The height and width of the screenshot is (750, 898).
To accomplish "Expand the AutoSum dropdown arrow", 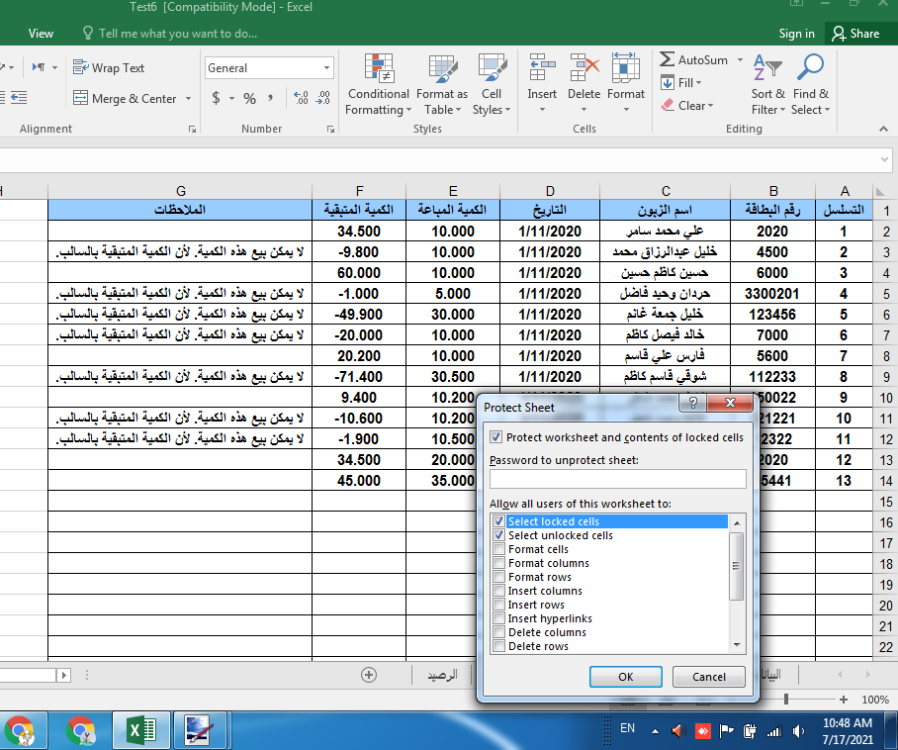I will click(x=740, y=60).
